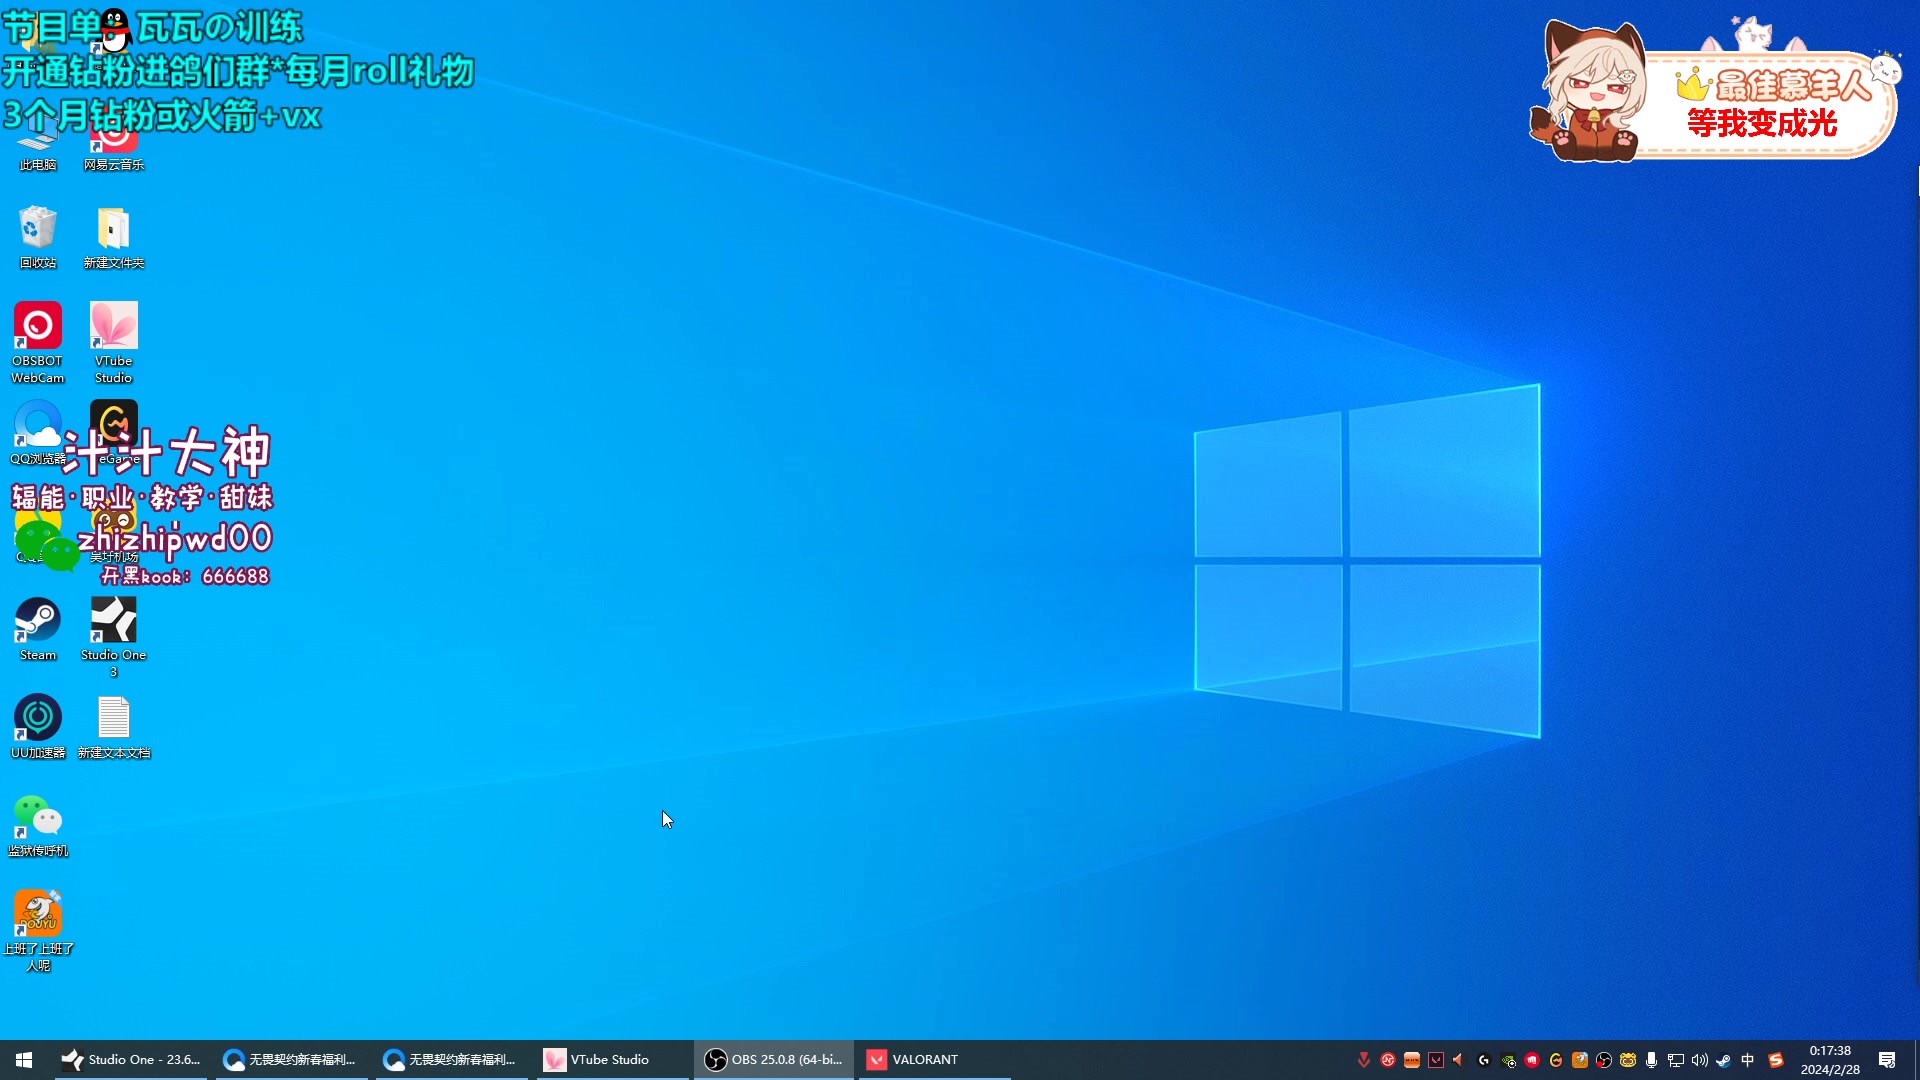Switch to Studio One taskbar window
Viewport: 1920px width, 1080px height.
tap(131, 1060)
